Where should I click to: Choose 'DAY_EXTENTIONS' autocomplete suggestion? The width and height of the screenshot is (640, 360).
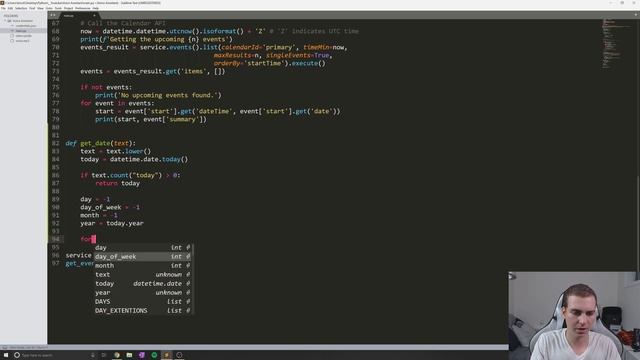pyautogui.click(x=142, y=310)
